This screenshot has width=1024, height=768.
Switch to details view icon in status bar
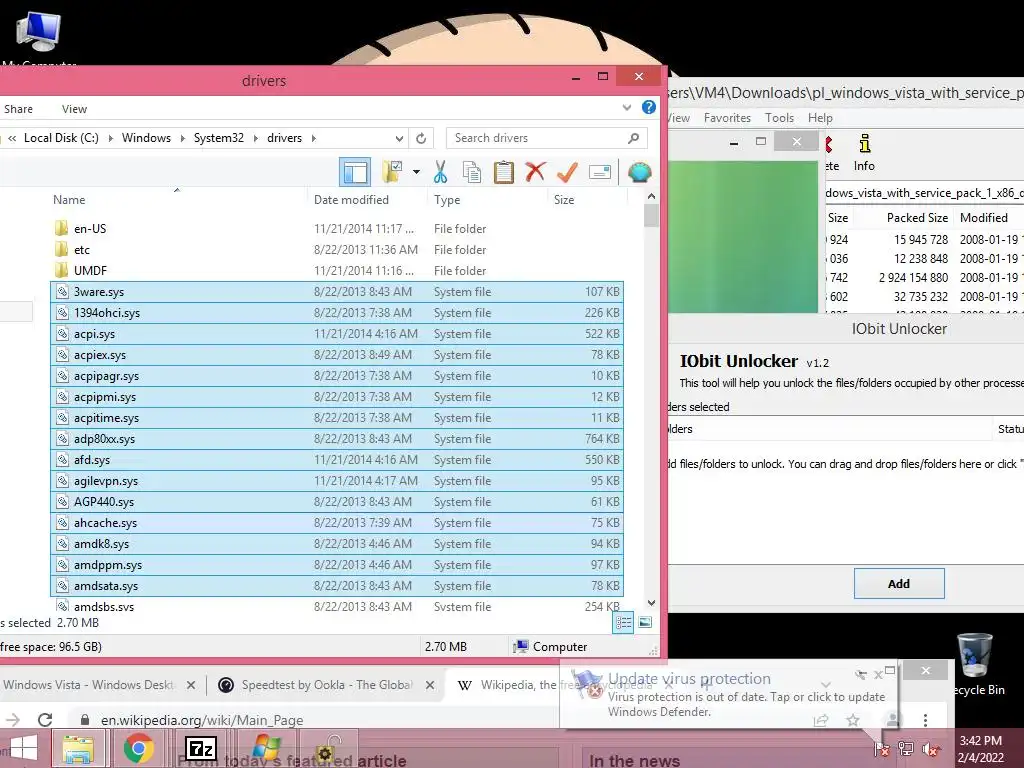tap(623, 622)
